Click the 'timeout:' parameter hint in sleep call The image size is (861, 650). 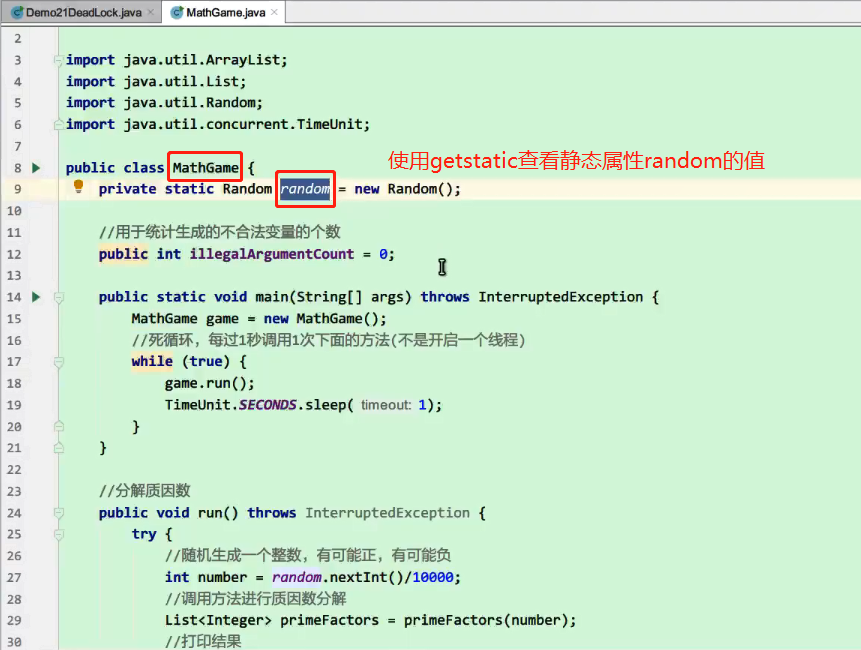click(386, 405)
